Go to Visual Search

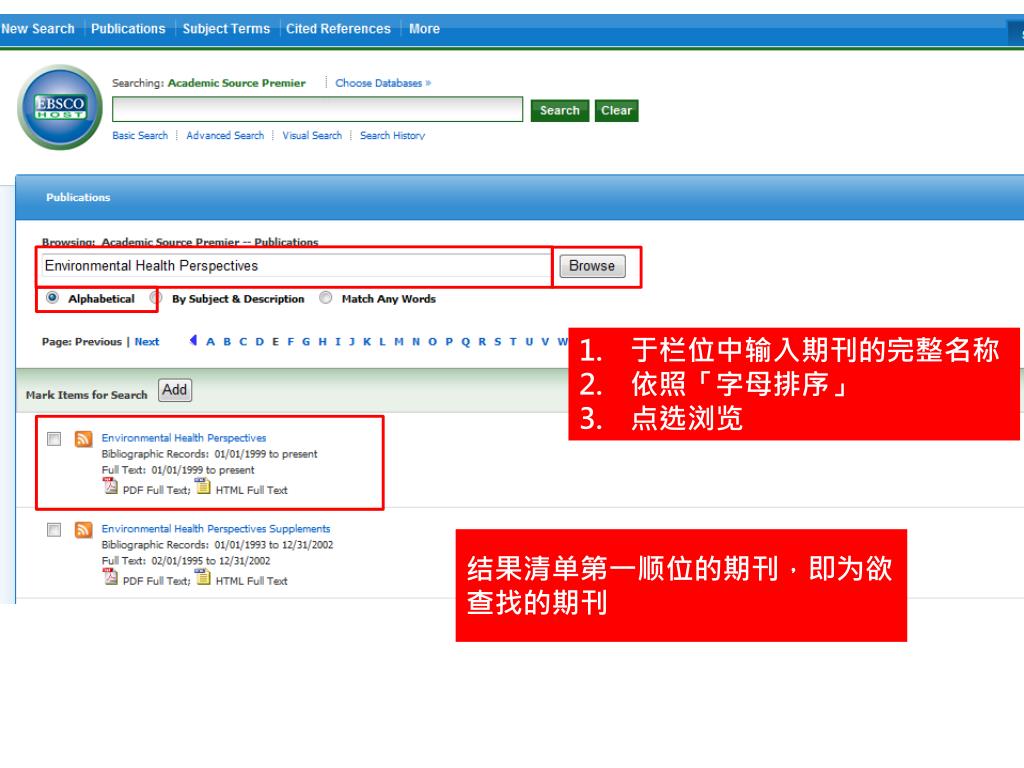(x=312, y=135)
